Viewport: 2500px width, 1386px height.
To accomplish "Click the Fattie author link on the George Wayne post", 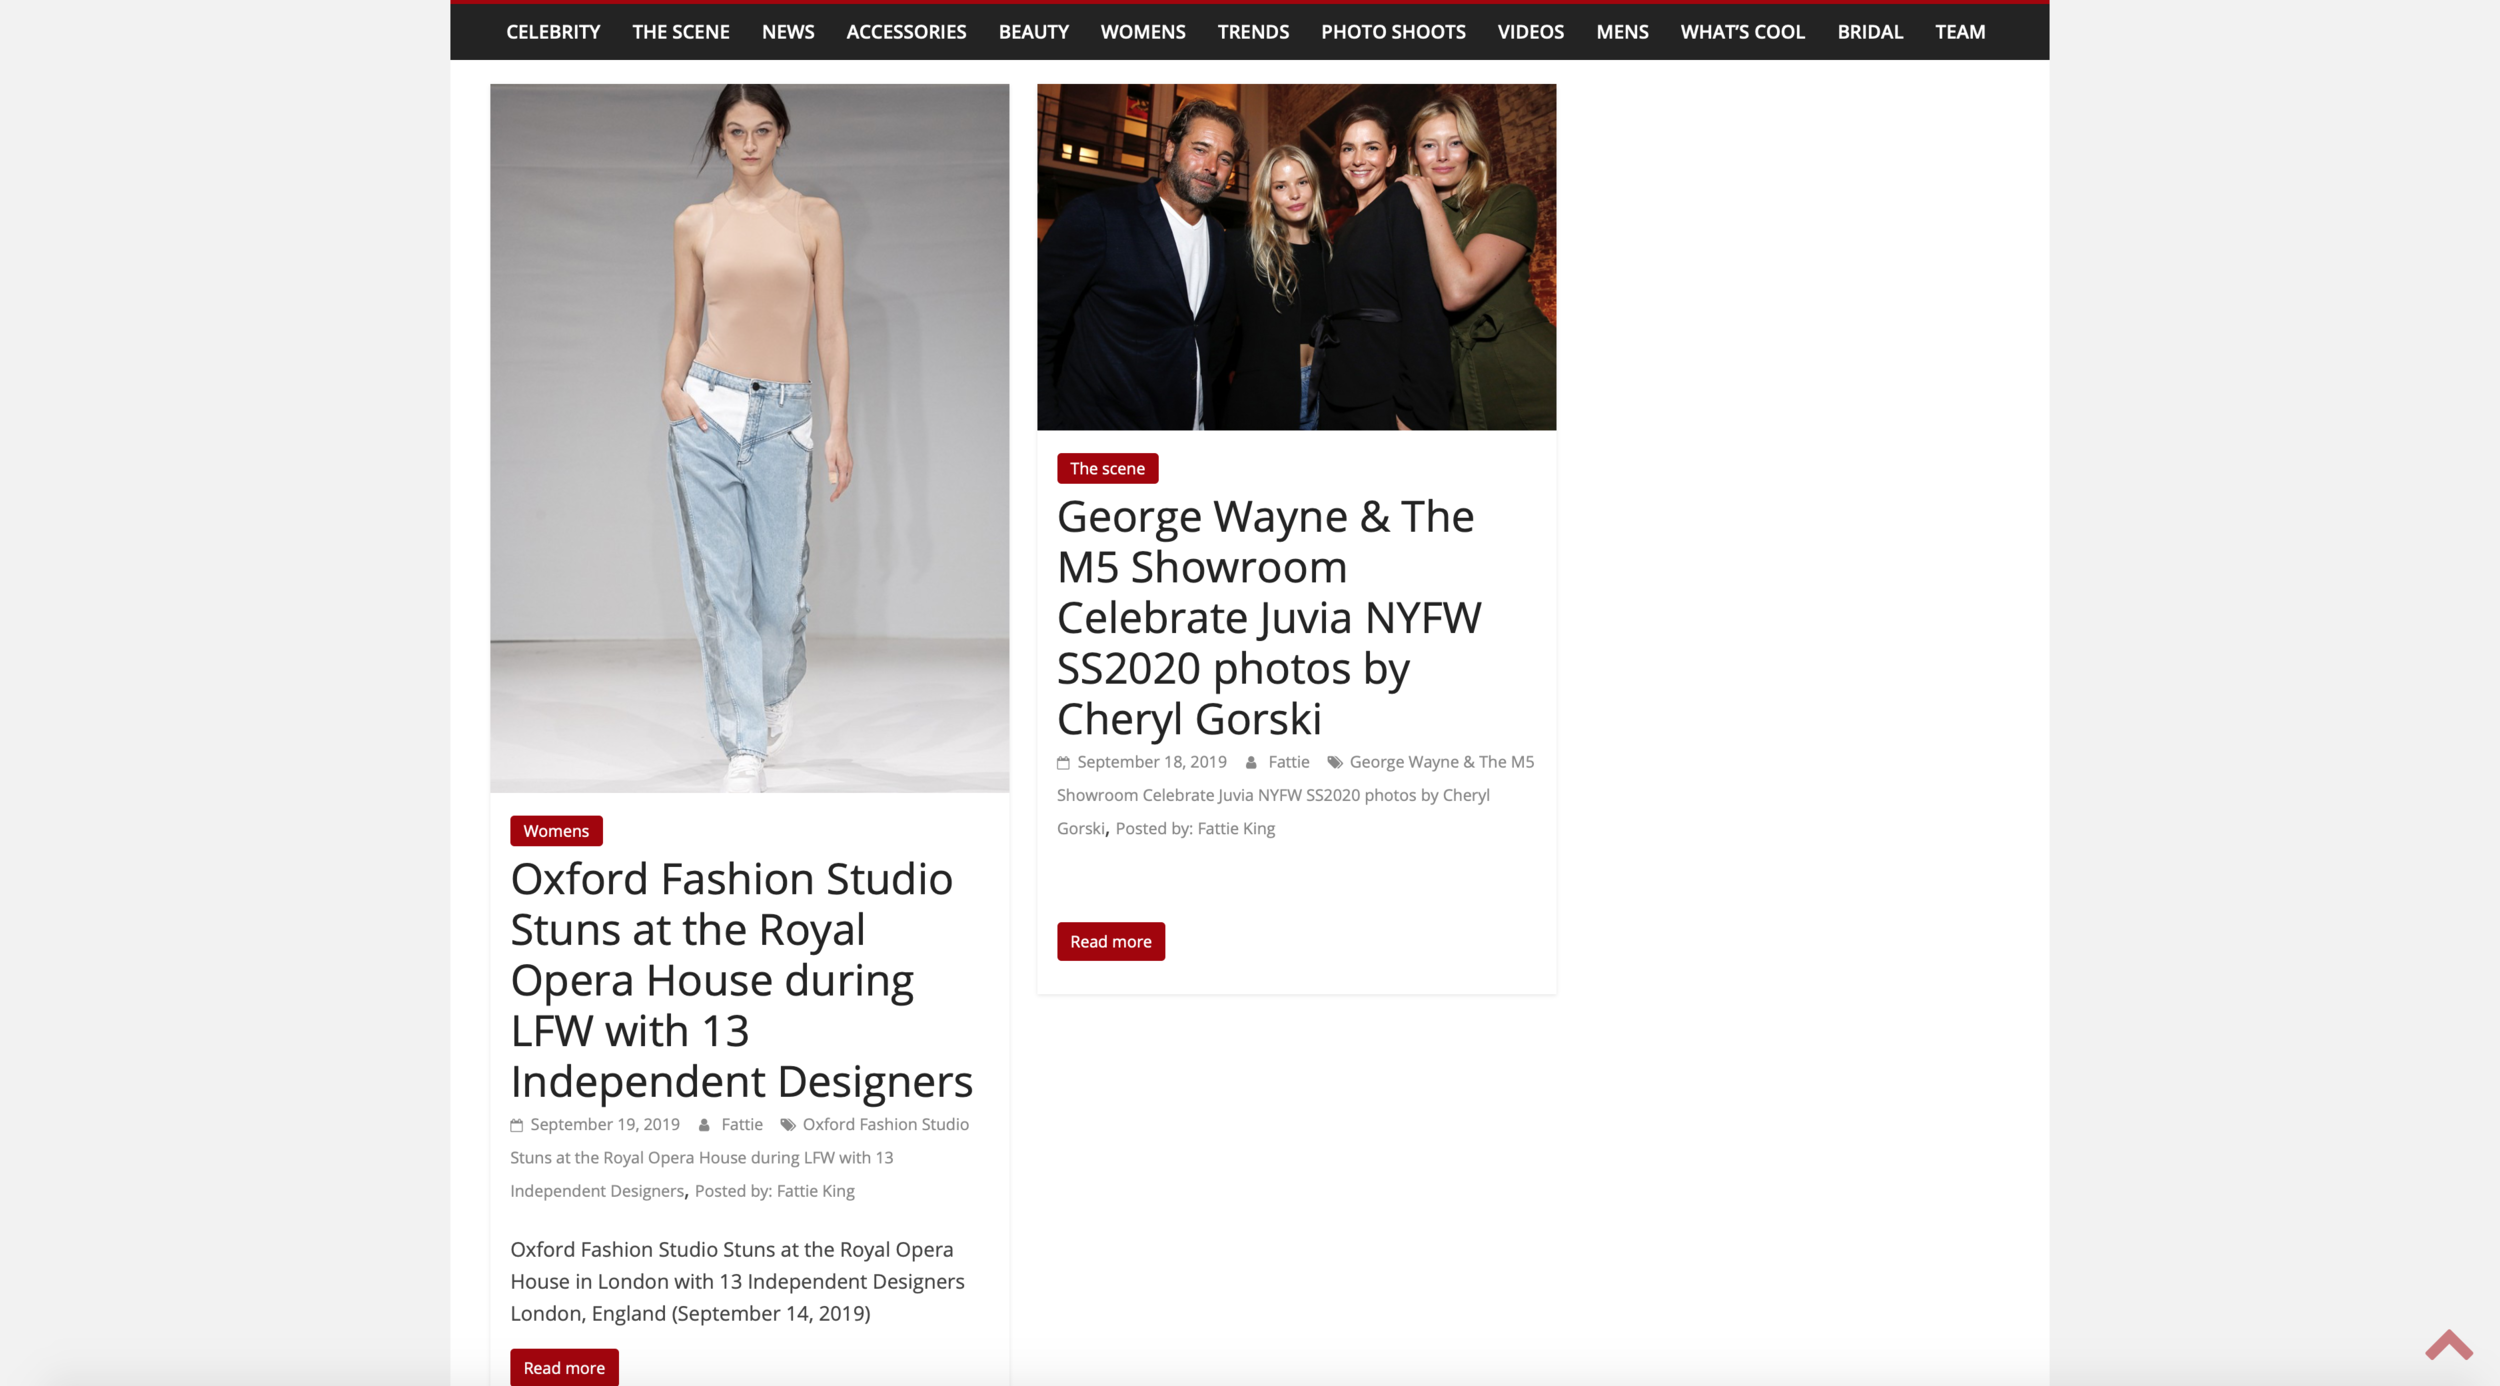I will coord(1289,762).
